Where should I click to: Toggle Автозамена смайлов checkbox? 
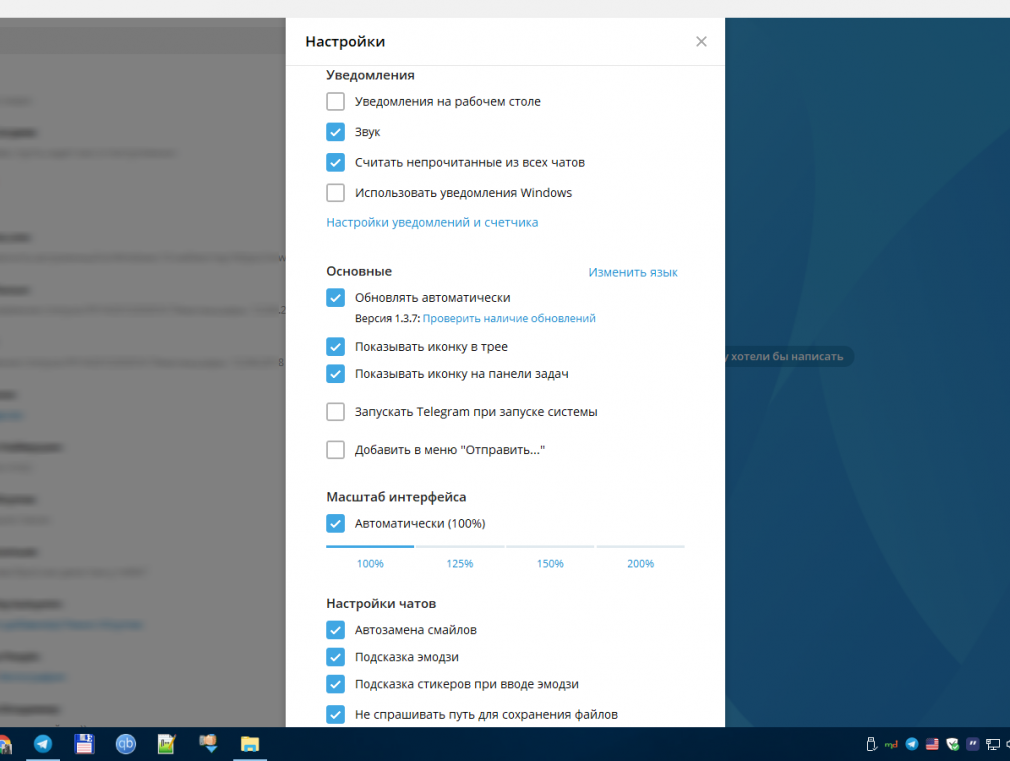pyautogui.click(x=336, y=630)
